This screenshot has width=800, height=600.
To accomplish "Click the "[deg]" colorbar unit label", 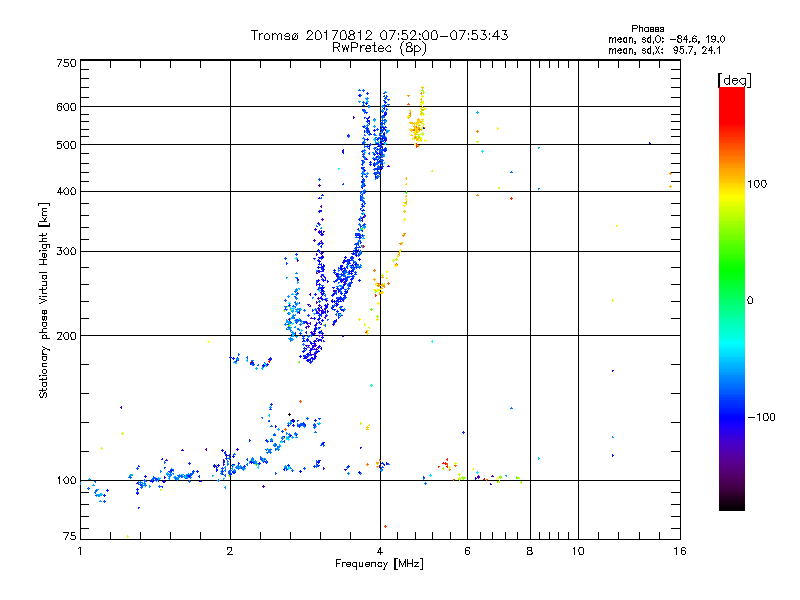I will (734, 80).
